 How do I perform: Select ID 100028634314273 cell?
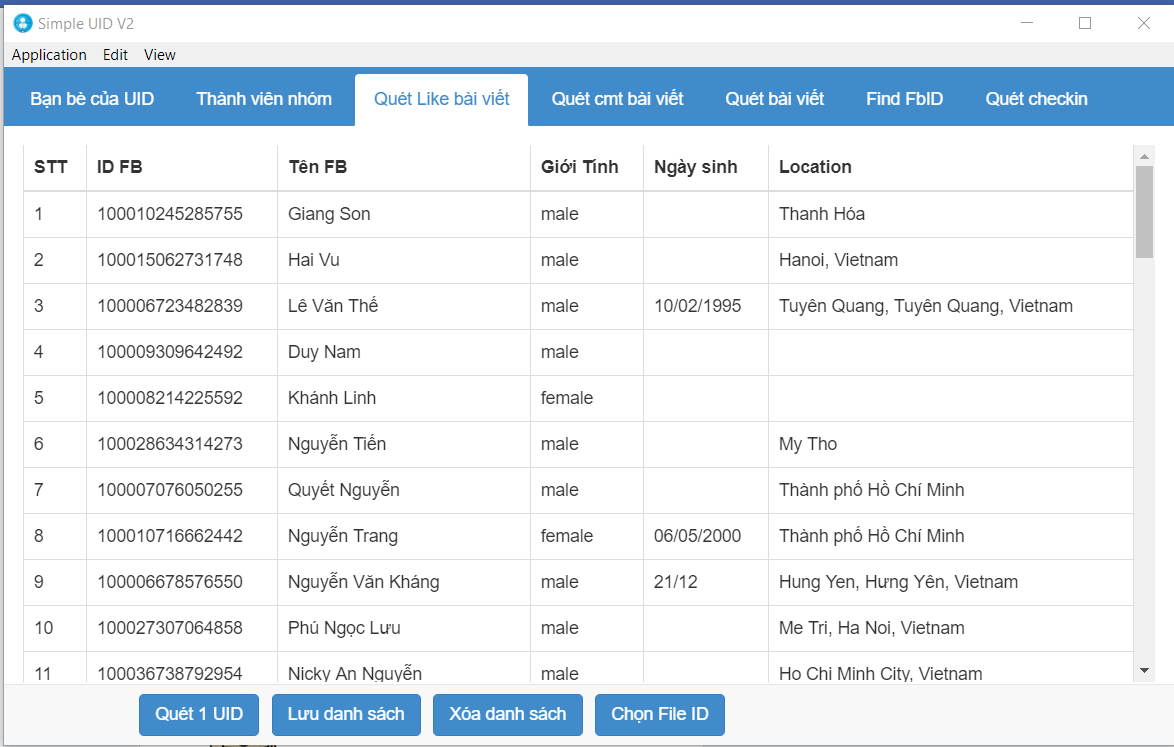pyautogui.click(x=182, y=445)
